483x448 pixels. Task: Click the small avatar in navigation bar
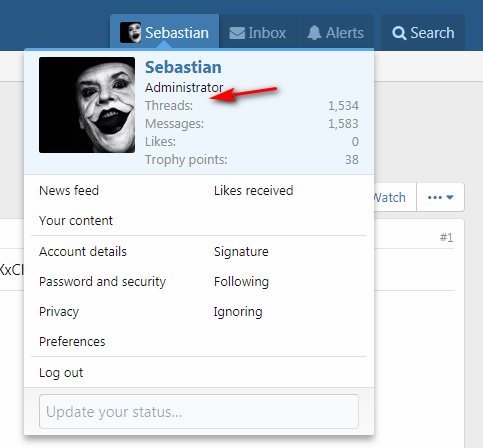(x=130, y=33)
